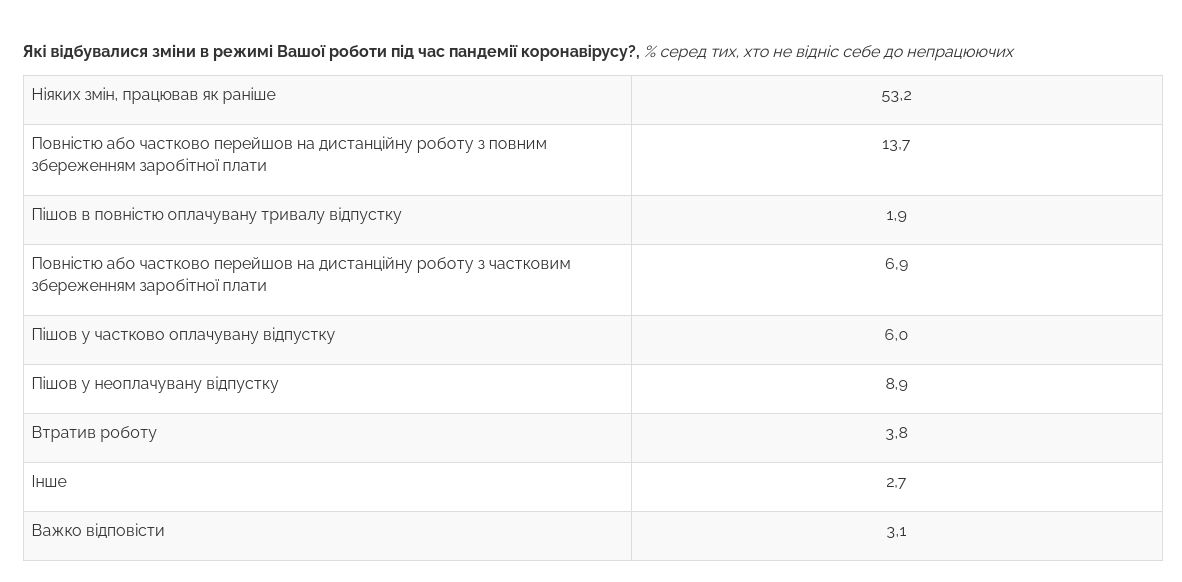Select the 'Важко відповісти' row label
This screenshot has height=582, width=1182.
click(x=98, y=531)
